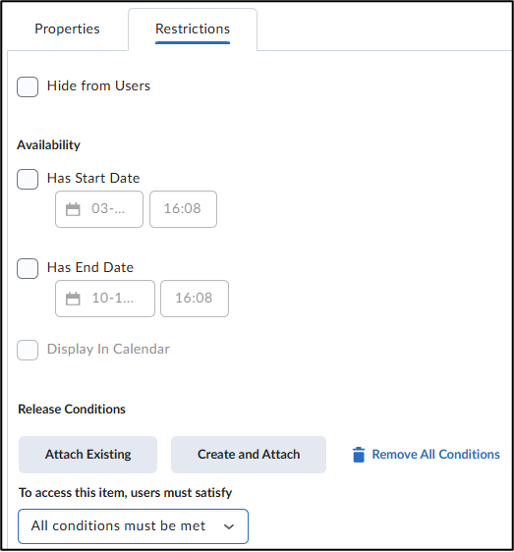Image resolution: width=514 pixels, height=552 pixels.
Task: Click the start date field showing 03-
Action: (x=99, y=209)
